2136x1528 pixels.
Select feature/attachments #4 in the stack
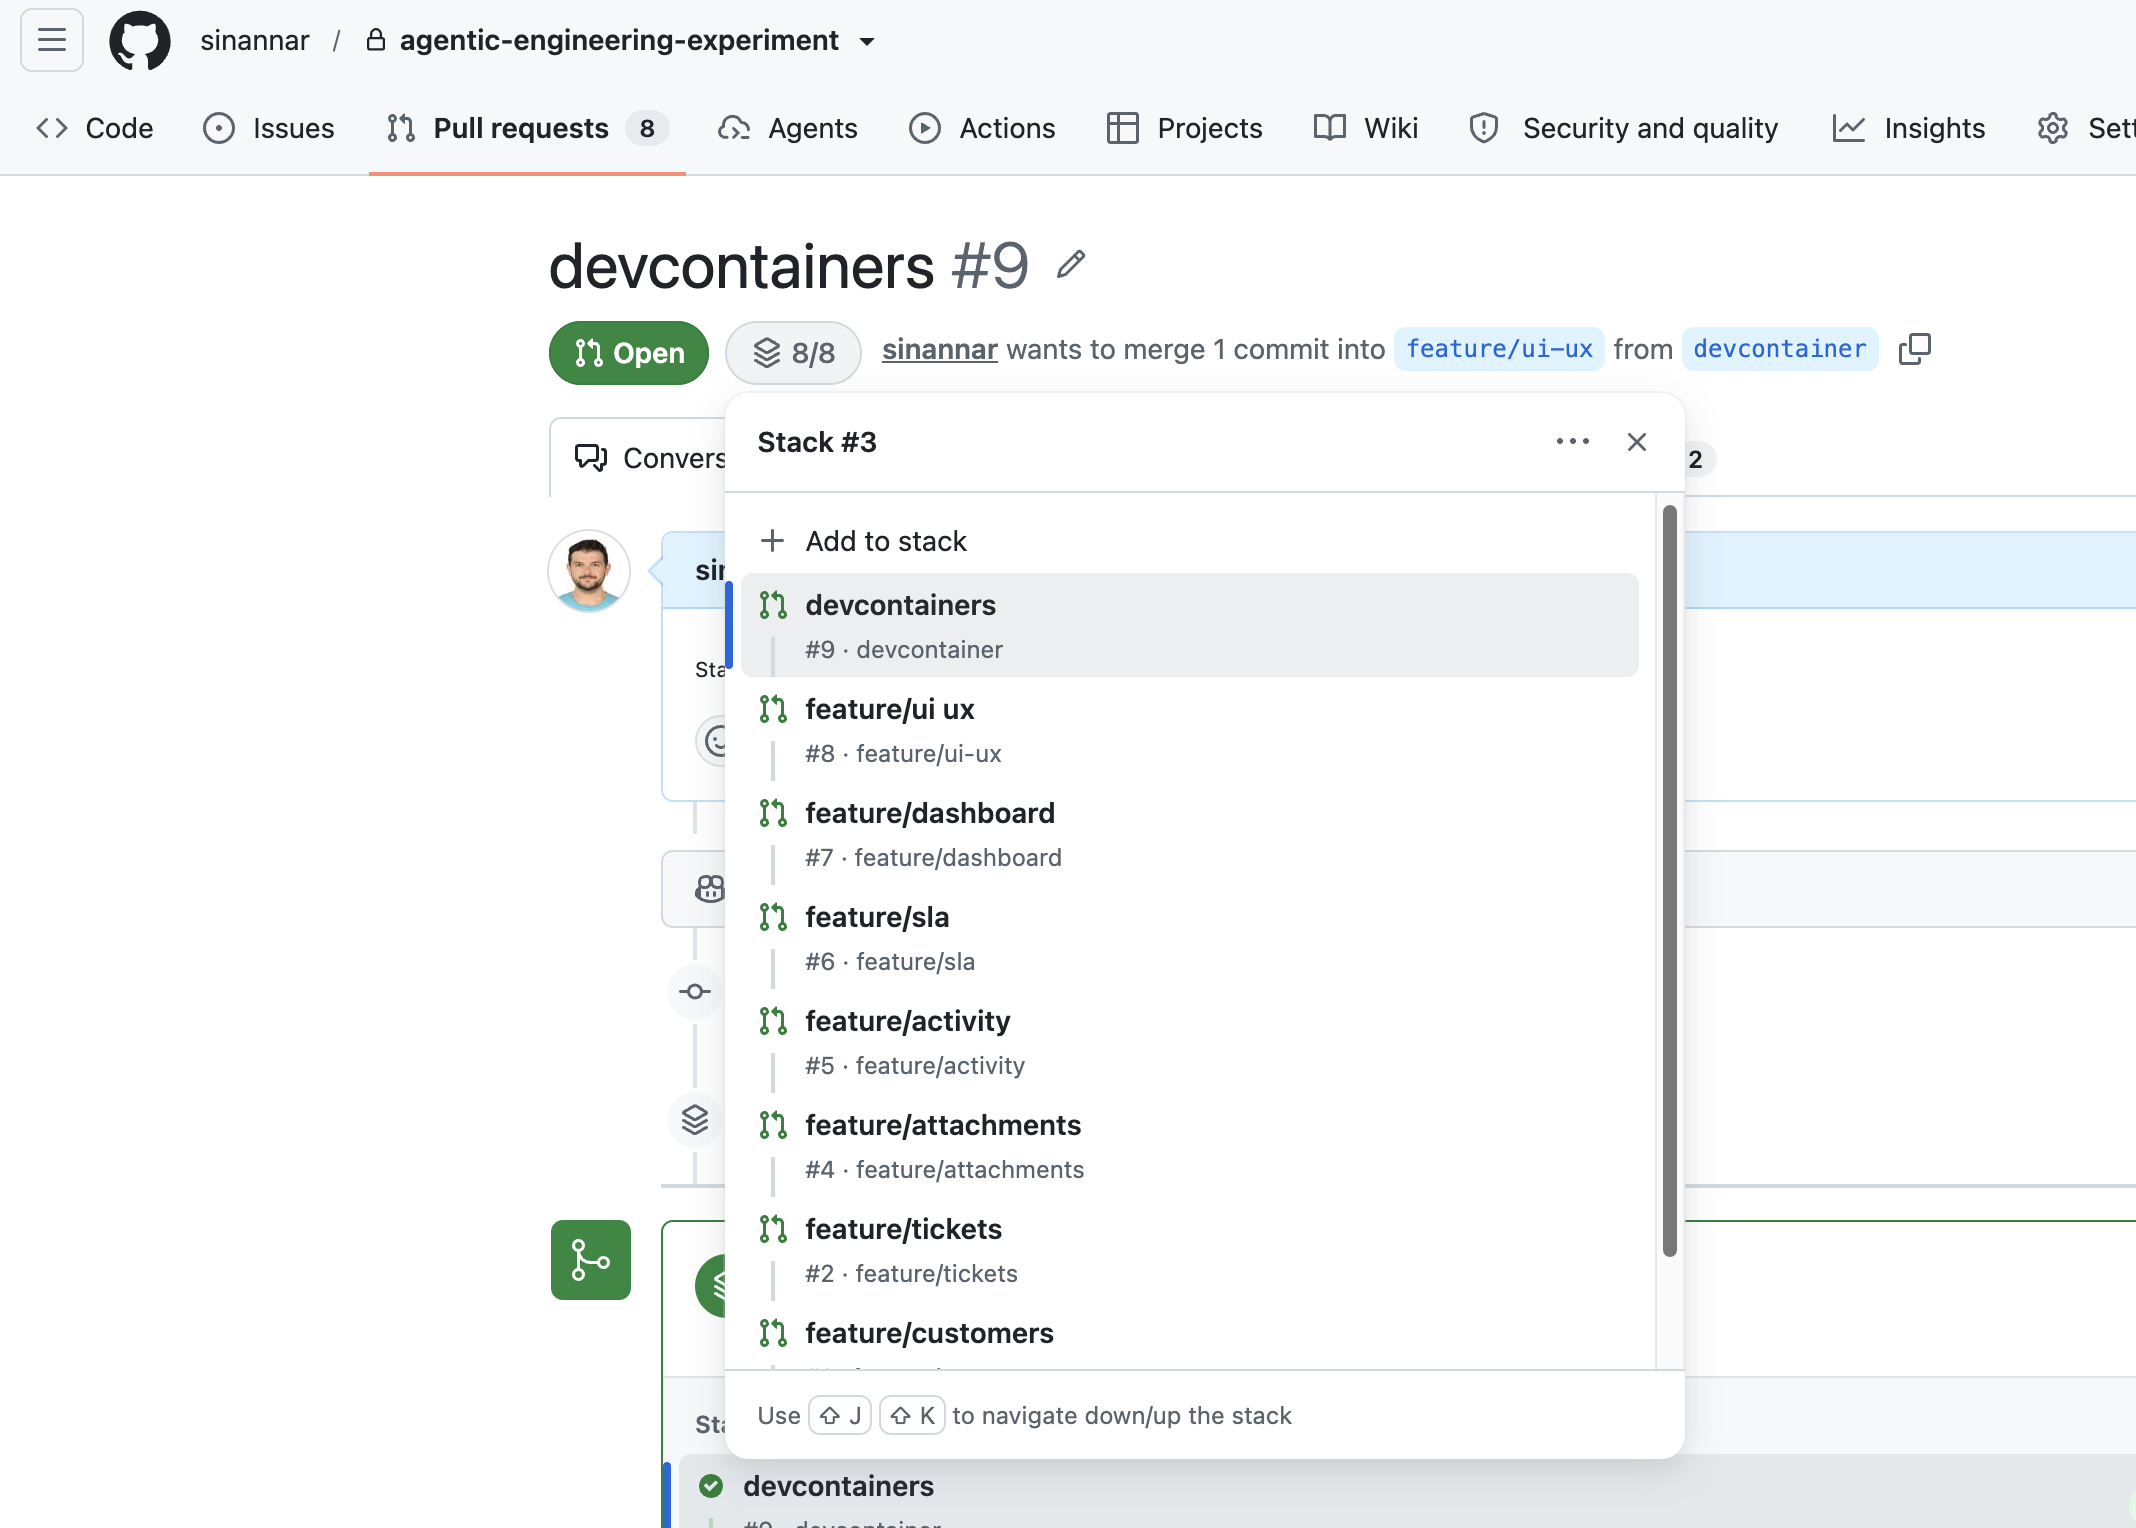point(1190,1146)
